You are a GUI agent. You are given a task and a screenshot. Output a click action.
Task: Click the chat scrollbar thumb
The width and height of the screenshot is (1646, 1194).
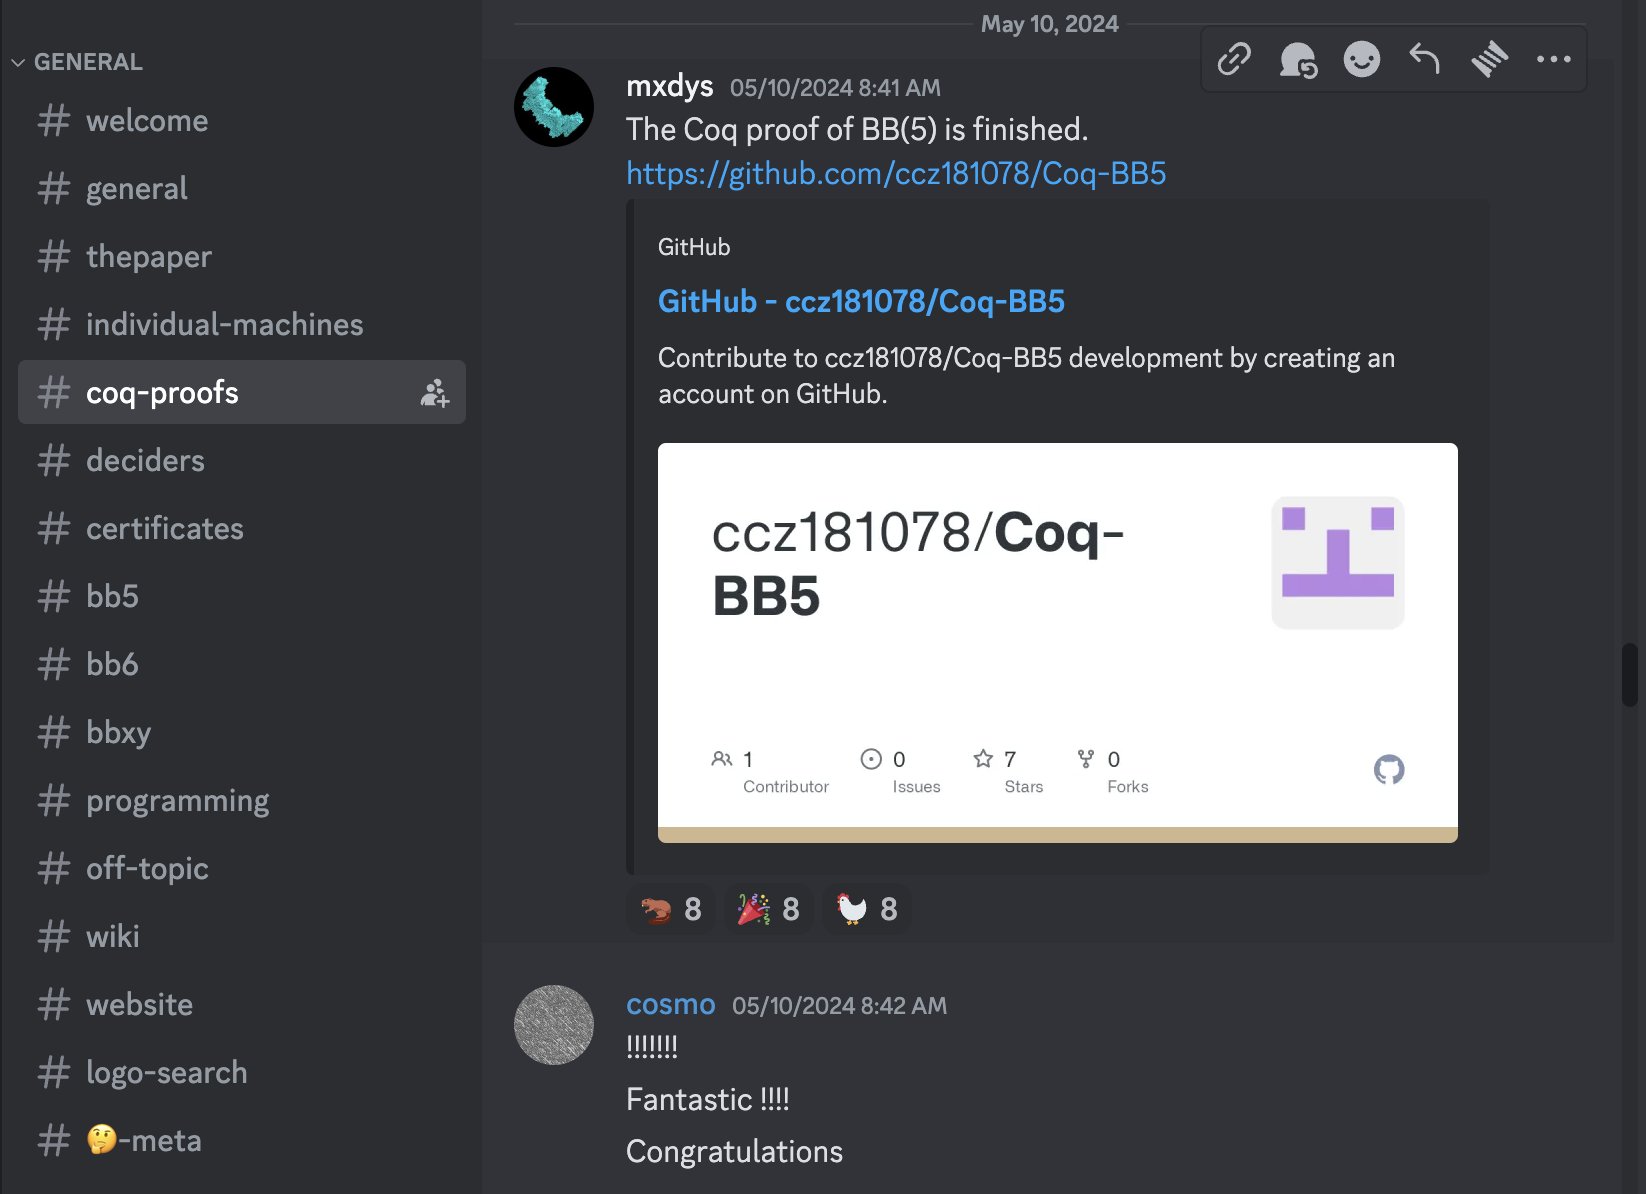coord(1630,675)
